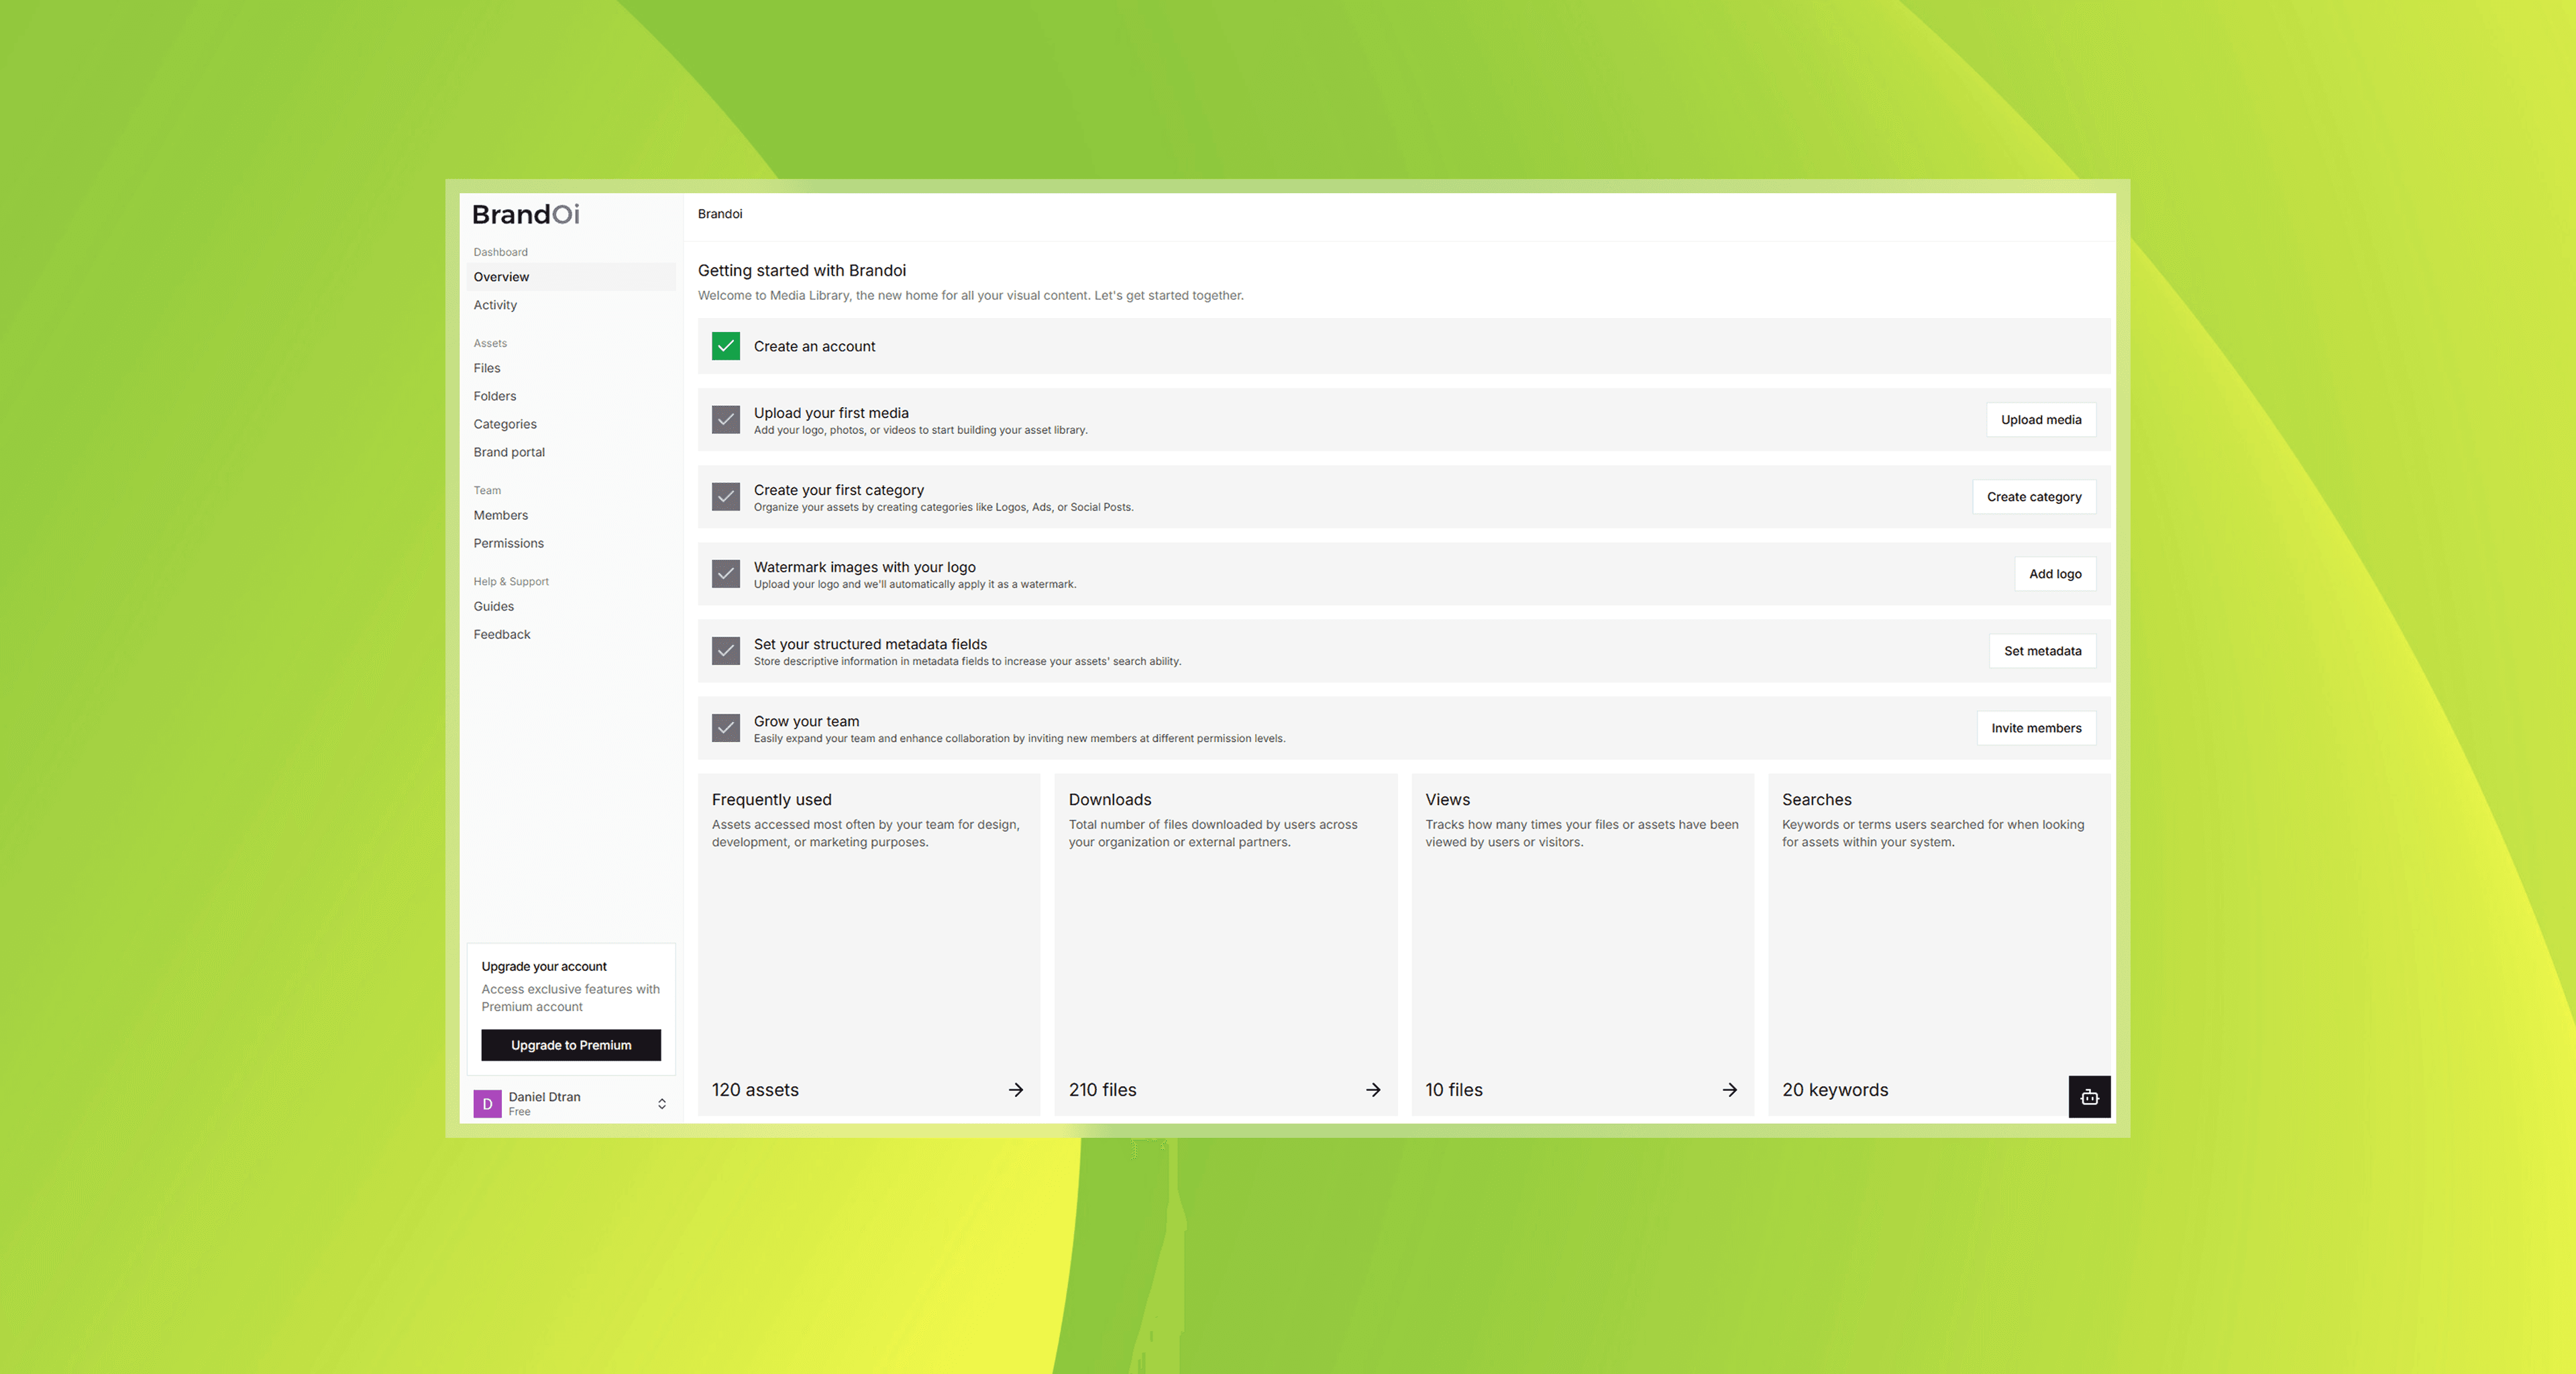The width and height of the screenshot is (2576, 1374).
Task: Click the Set metadata button
Action: pyautogui.click(x=2041, y=651)
